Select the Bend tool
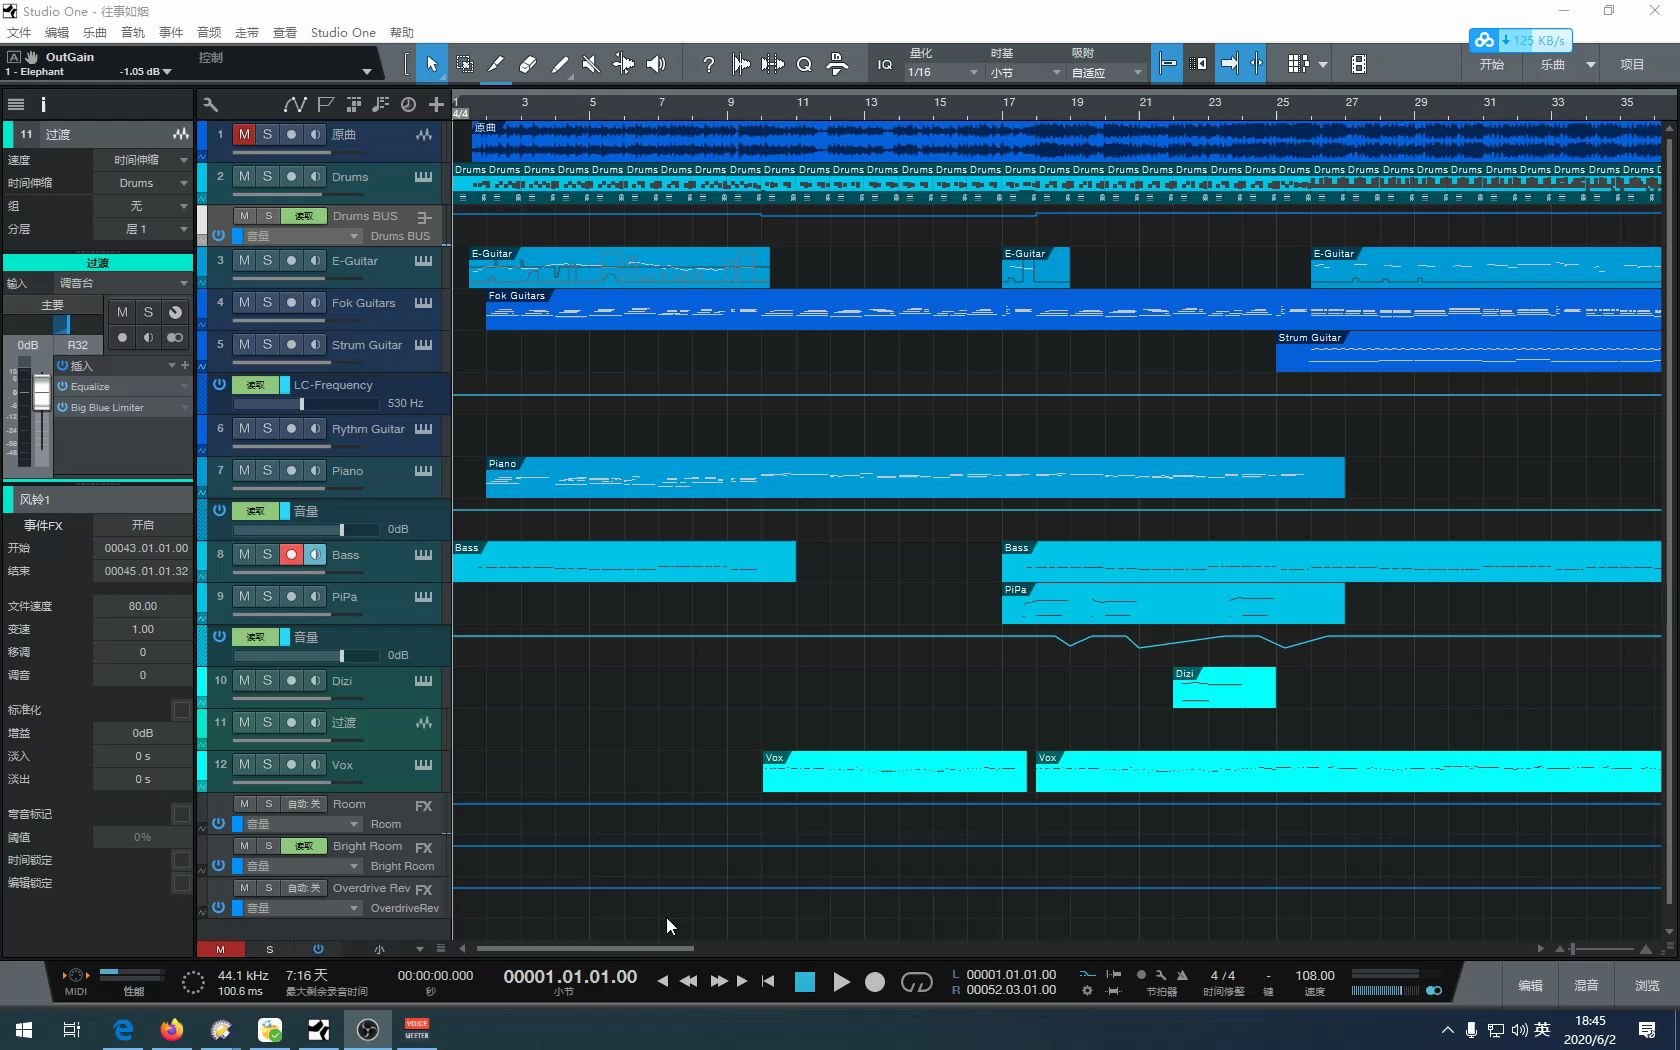Screen dimensions: 1680x1050 click(623, 64)
